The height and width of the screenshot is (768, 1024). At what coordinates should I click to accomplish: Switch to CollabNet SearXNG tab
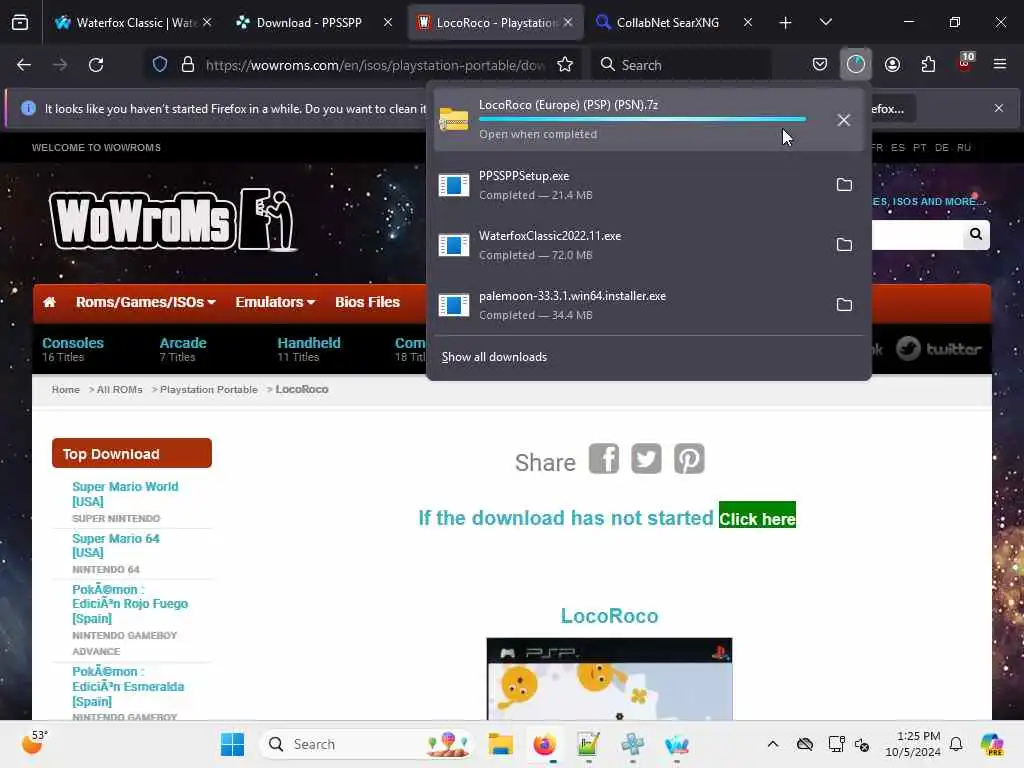(674, 22)
